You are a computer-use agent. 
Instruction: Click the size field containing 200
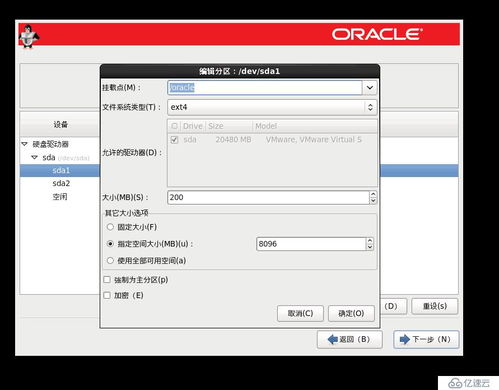pos(268,197)
